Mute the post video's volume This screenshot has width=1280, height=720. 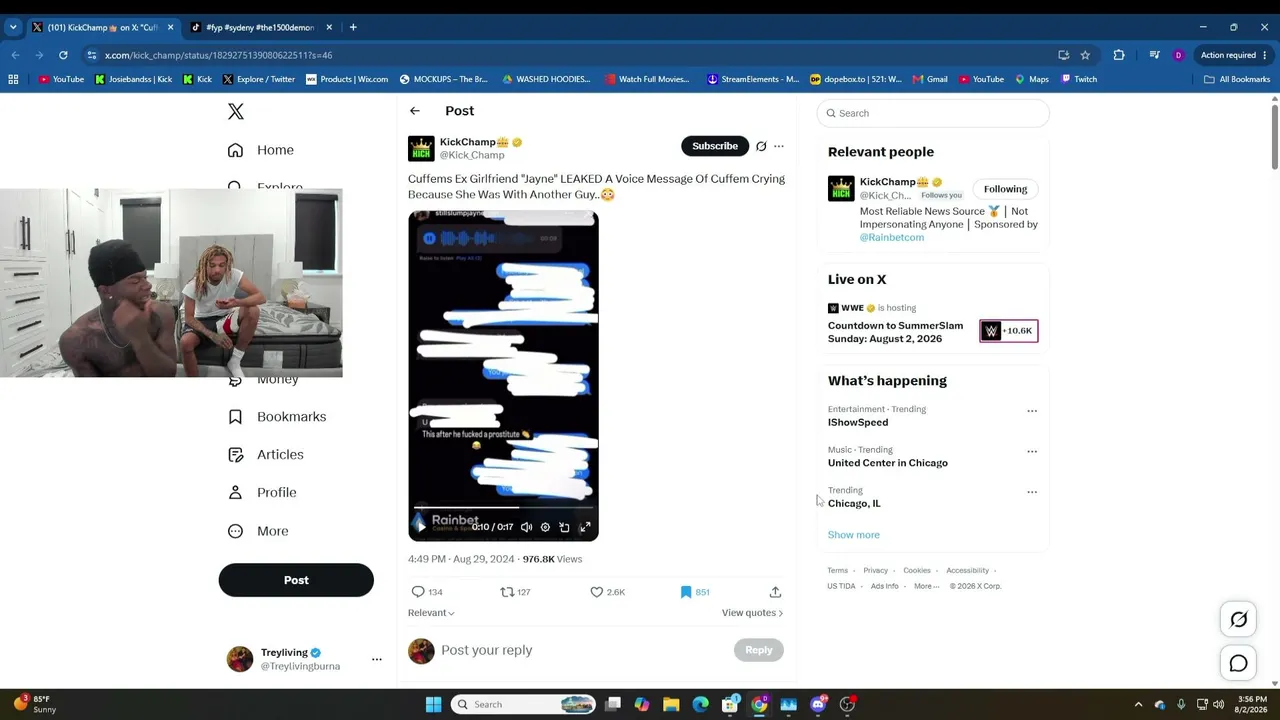click(x=526, y=527)
